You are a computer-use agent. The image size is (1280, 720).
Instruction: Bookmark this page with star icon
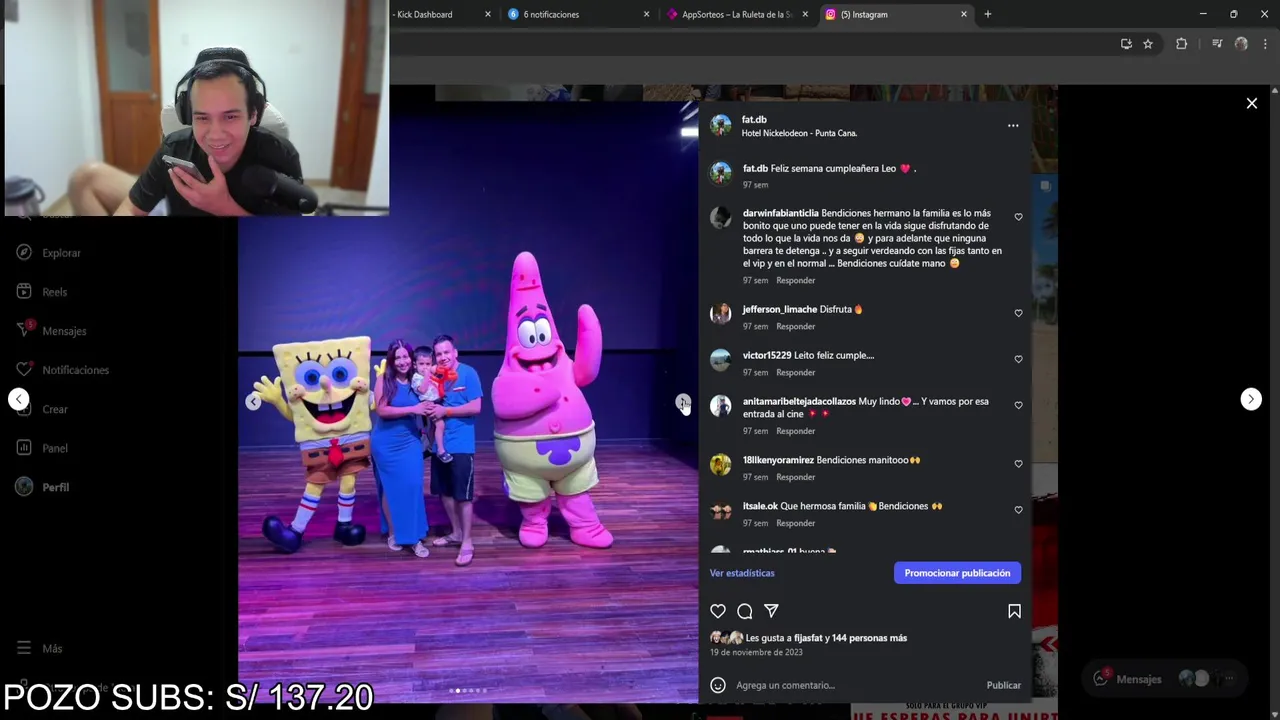1148,44
